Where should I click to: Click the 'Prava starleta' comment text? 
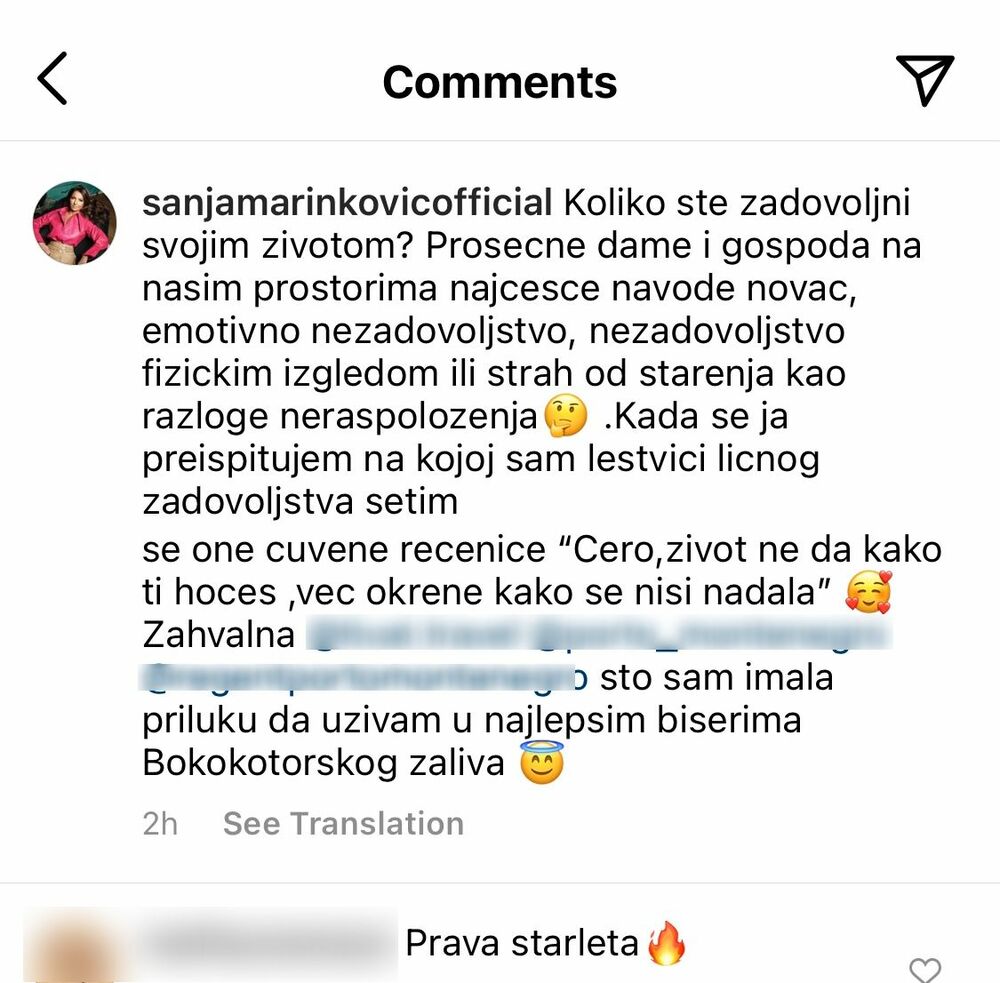(x=522, y=943)
